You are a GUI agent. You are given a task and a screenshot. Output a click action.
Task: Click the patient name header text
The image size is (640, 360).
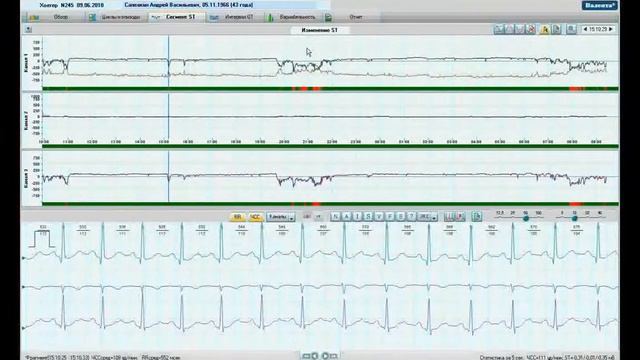tap(189, 5)
